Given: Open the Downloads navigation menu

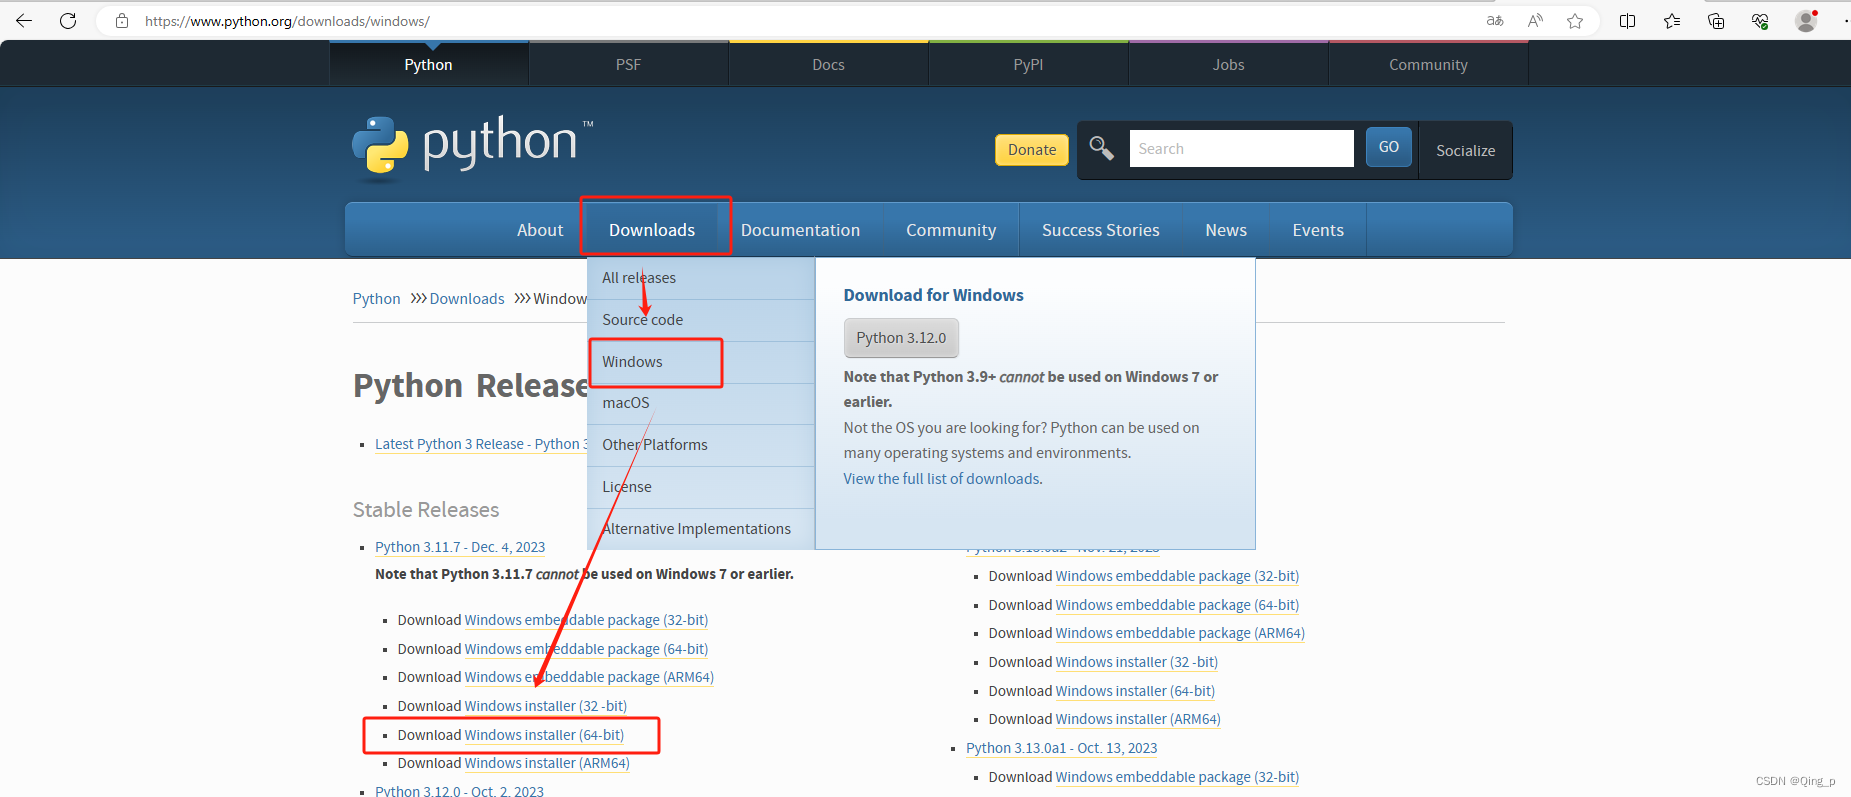Looking at the screenshot, I should [652, 230].
